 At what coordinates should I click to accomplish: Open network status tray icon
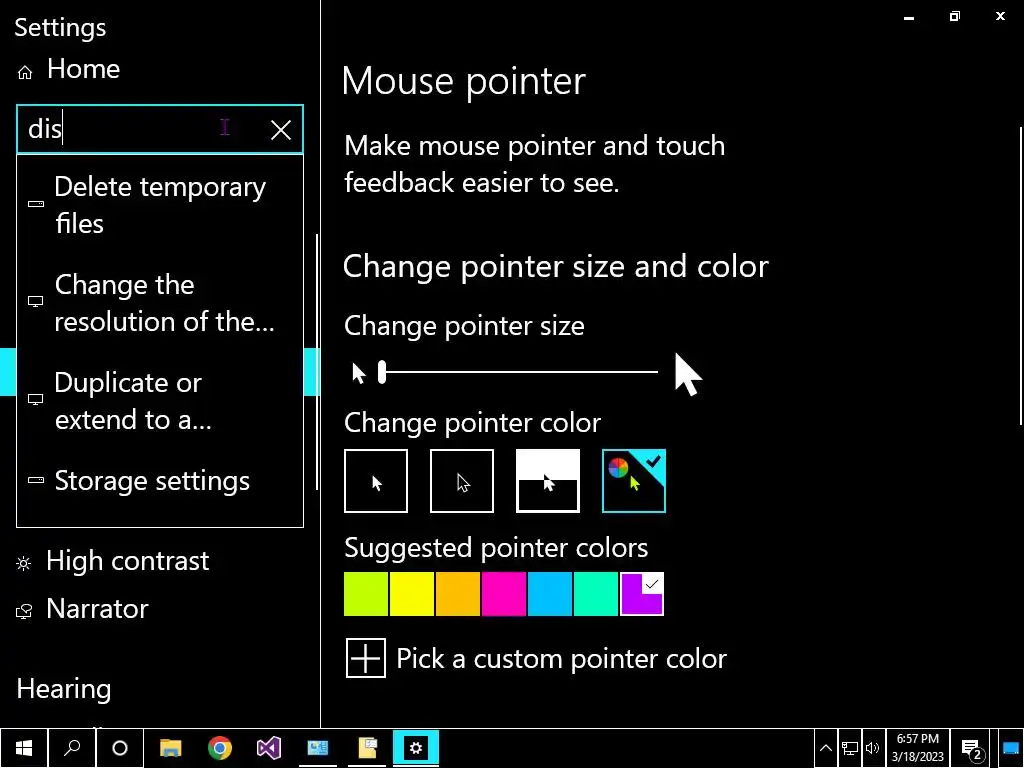coord(849,748)
